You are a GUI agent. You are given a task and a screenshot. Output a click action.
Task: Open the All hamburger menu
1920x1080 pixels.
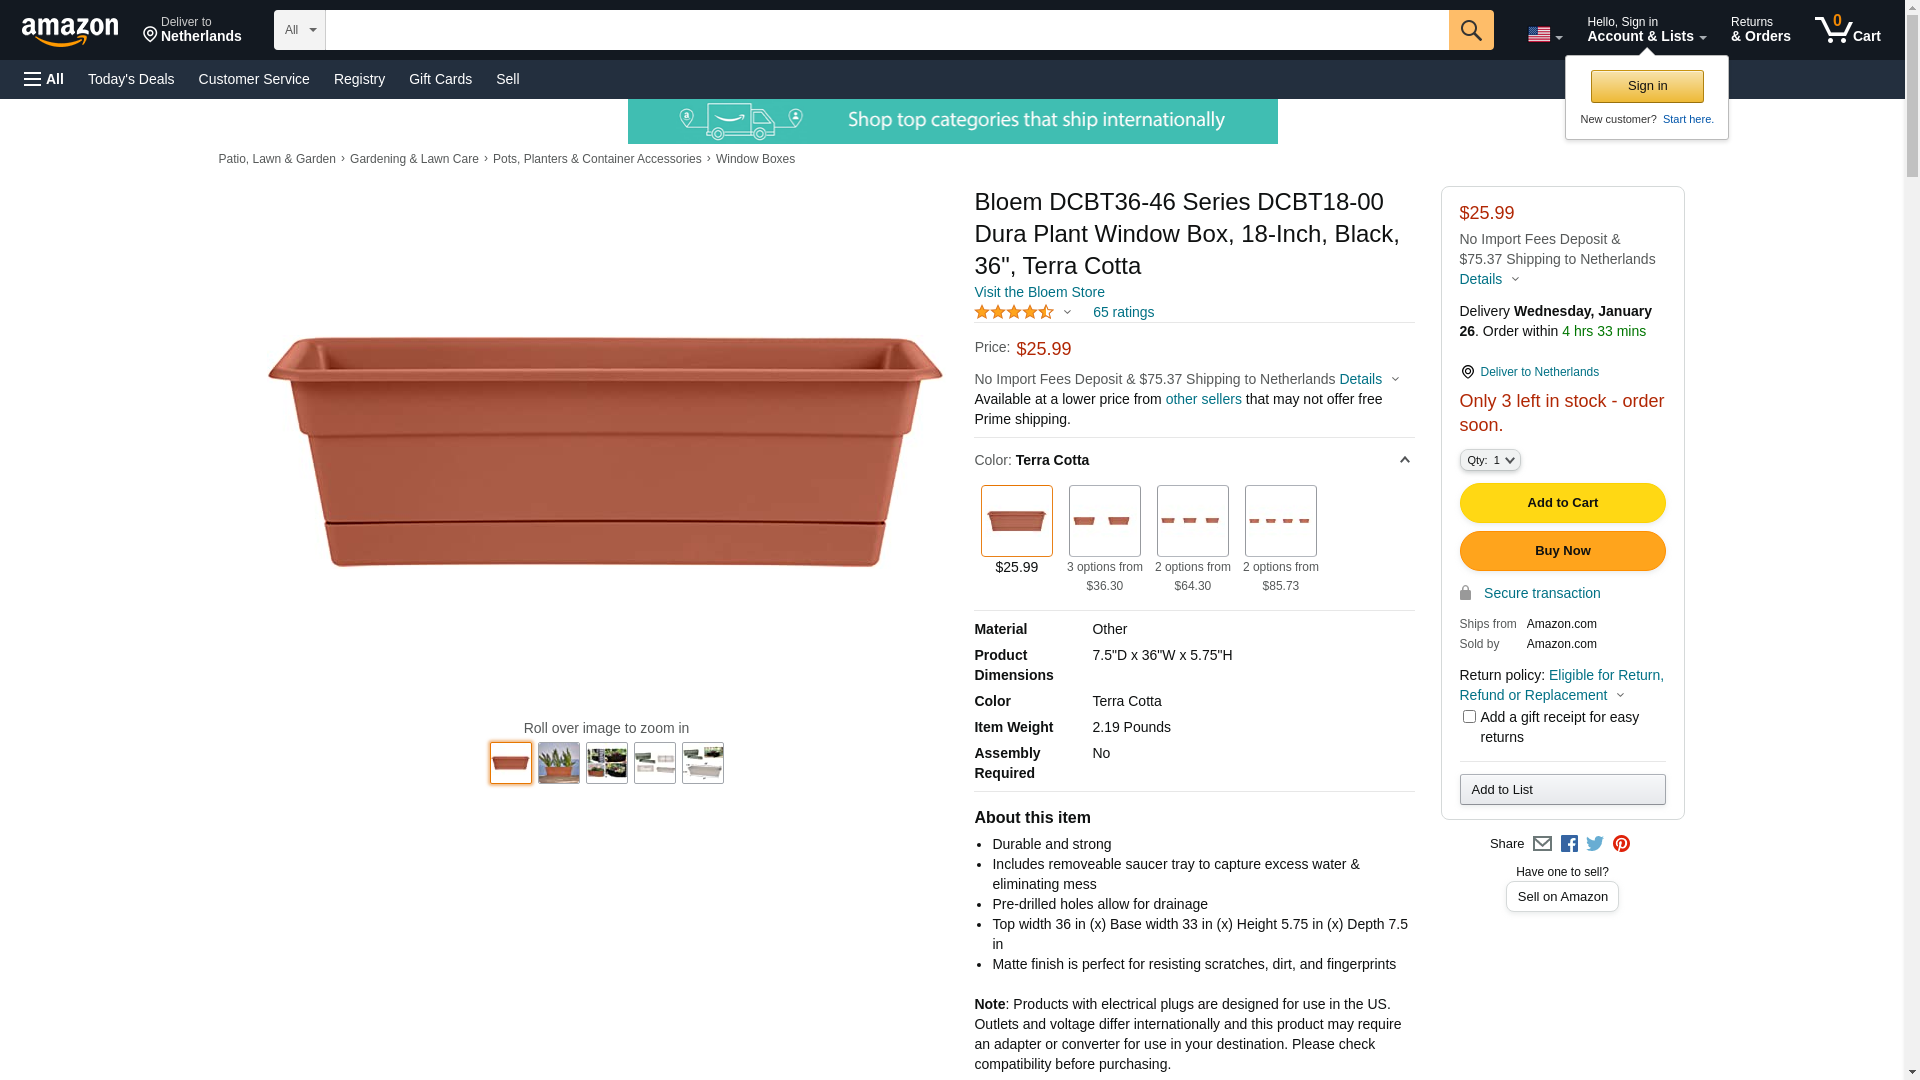point(44,79)
